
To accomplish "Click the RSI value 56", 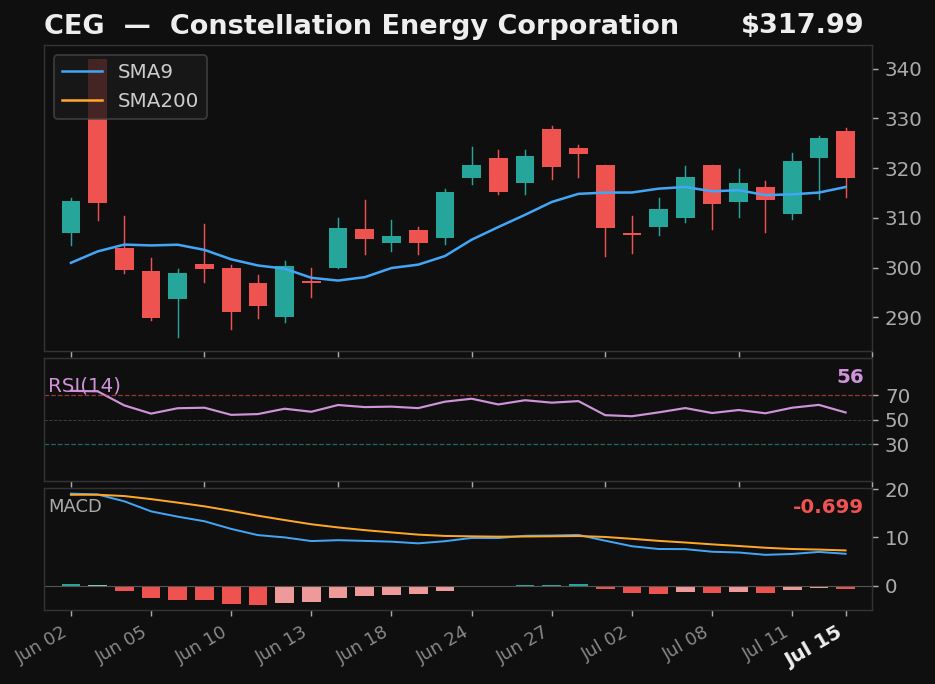I will [850, 376].
